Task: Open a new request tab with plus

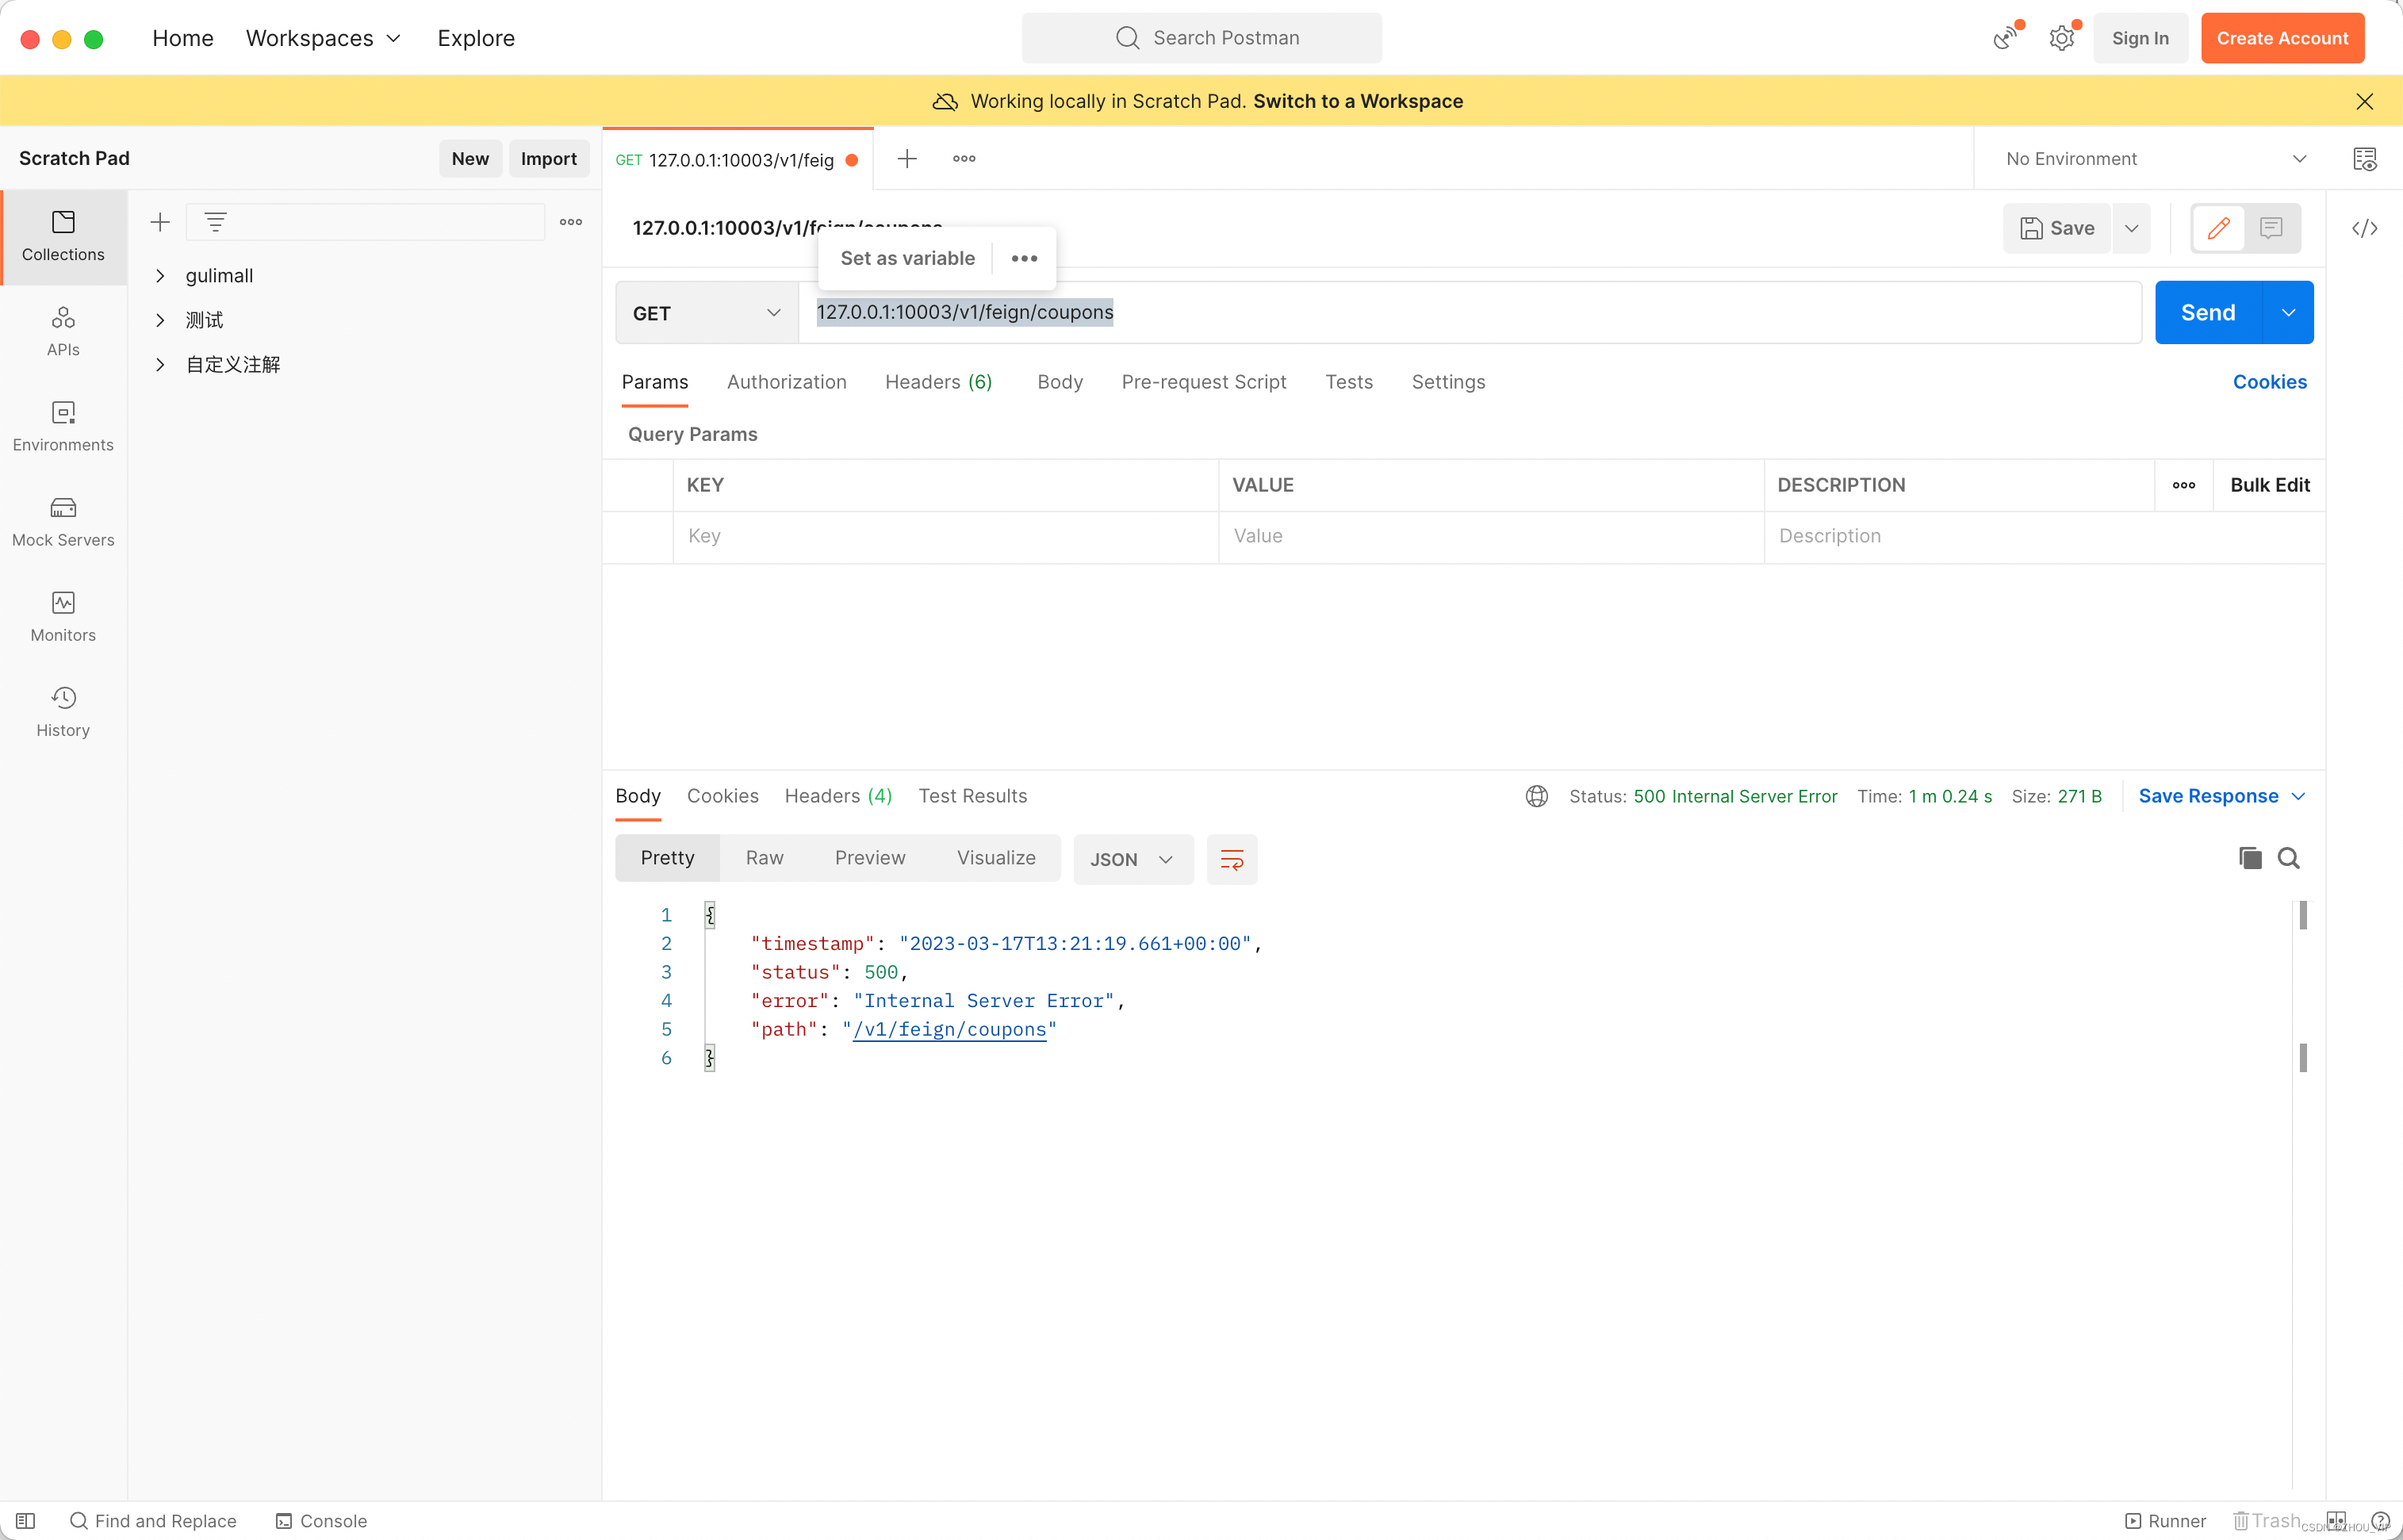Action: 907,159
